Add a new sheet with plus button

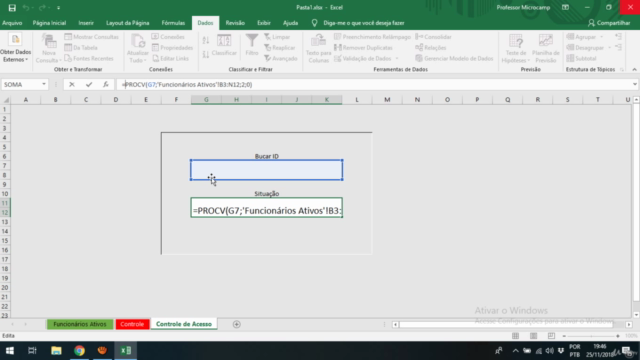coord(236,324)
